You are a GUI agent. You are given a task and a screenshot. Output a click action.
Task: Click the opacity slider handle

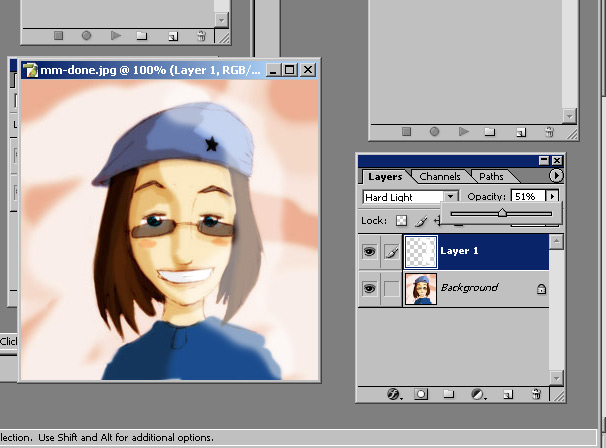tap(502, 213)
